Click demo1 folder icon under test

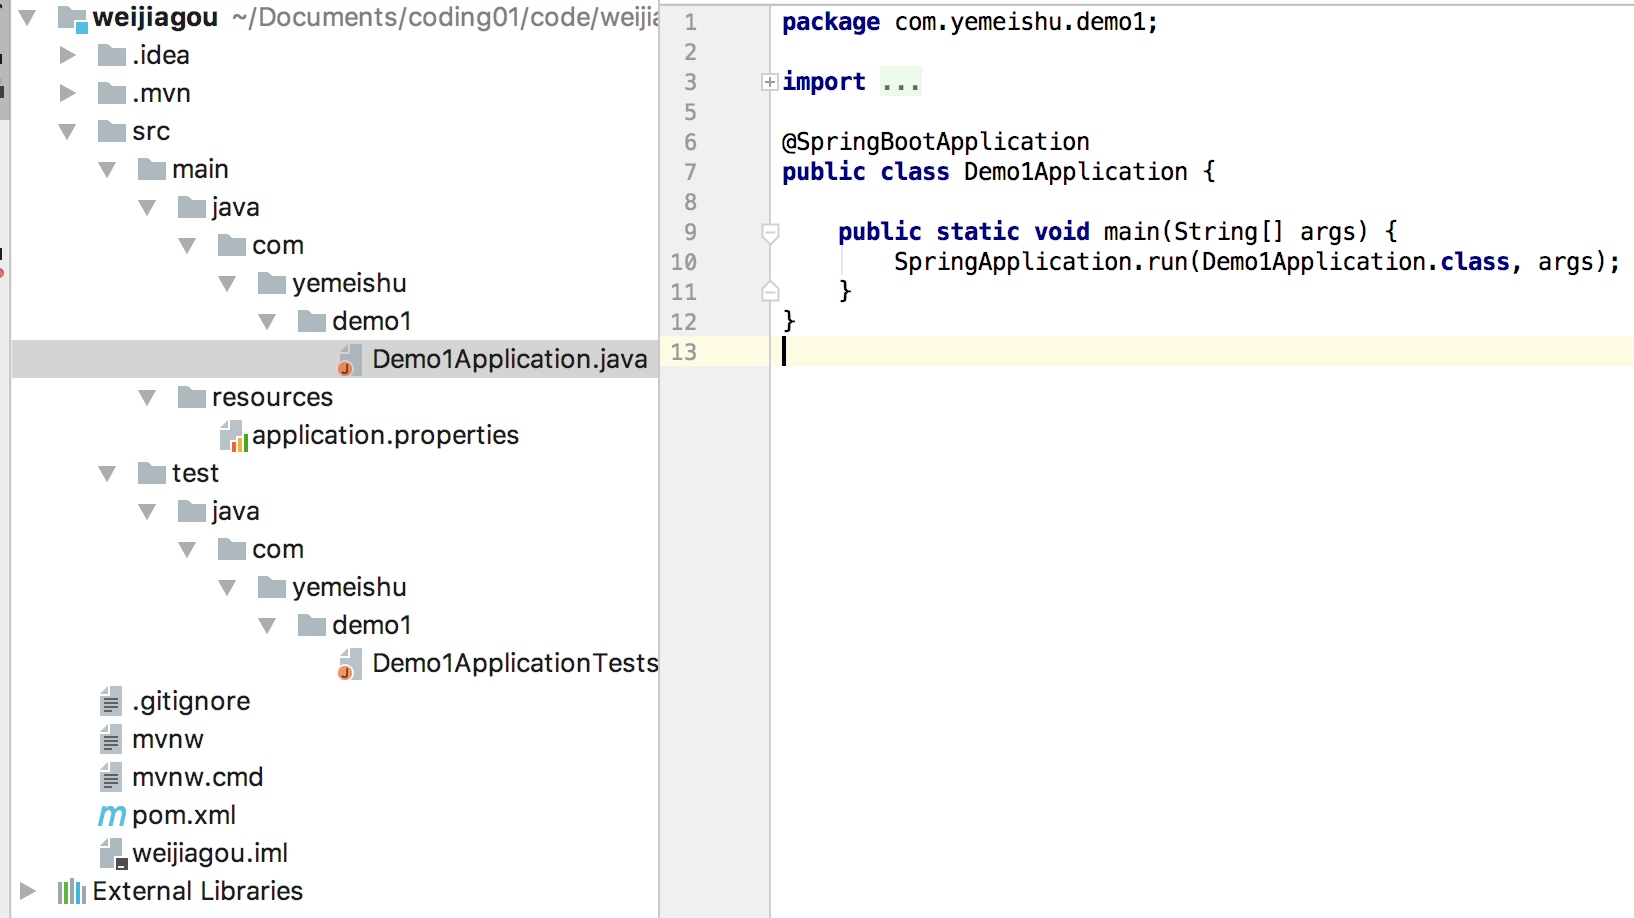coord(312,625)
